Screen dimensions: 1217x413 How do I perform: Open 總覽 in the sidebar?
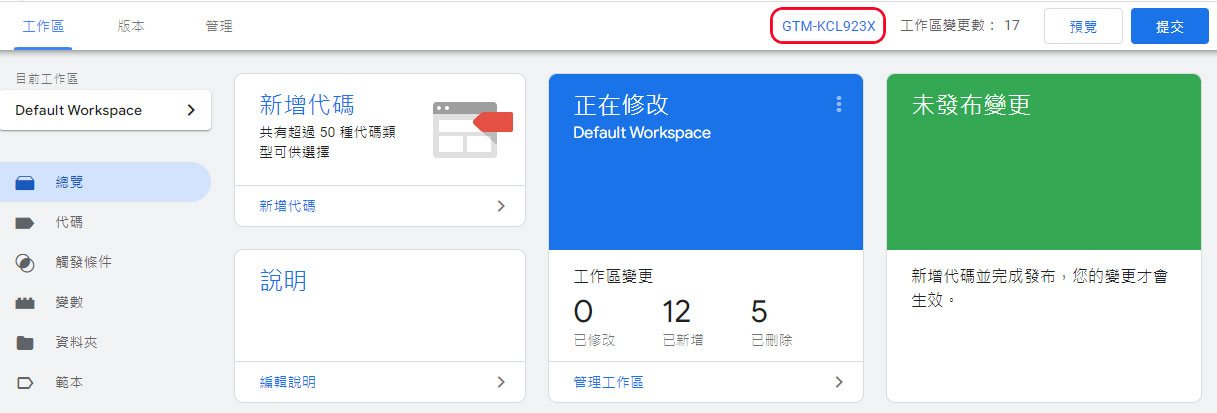click(x=105, y=182)
